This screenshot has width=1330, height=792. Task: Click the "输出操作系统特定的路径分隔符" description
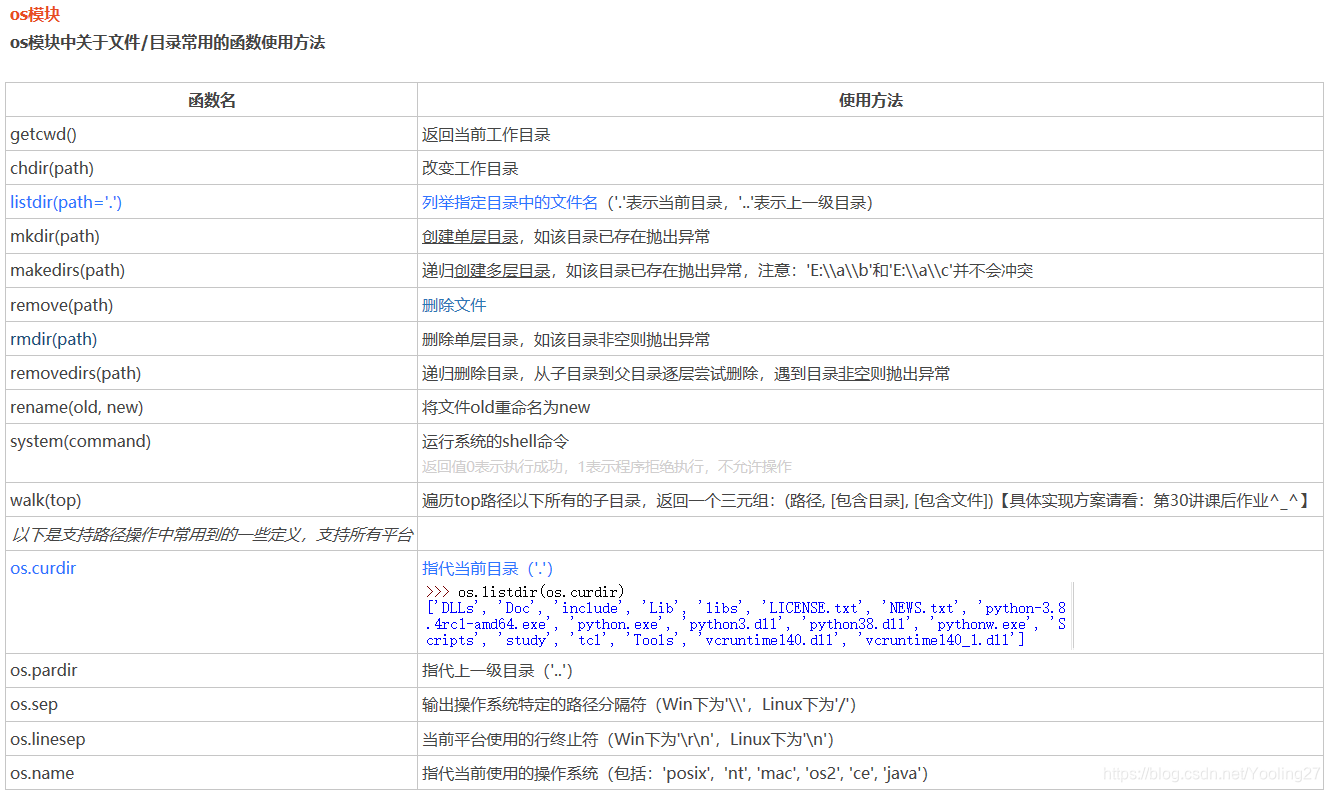click(639, 704)
